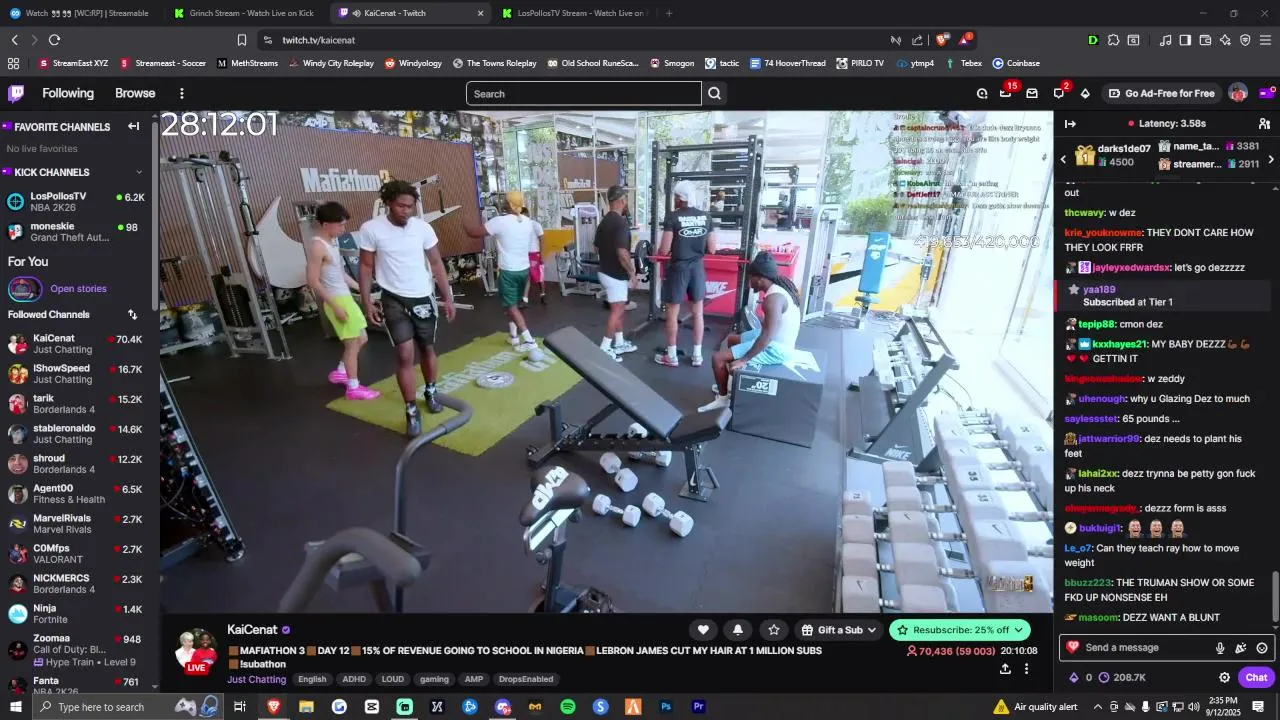Open Spotify from the taskbar
Image resolution: width=1280 pixels, height=720 pixels.
pos(568,706)
